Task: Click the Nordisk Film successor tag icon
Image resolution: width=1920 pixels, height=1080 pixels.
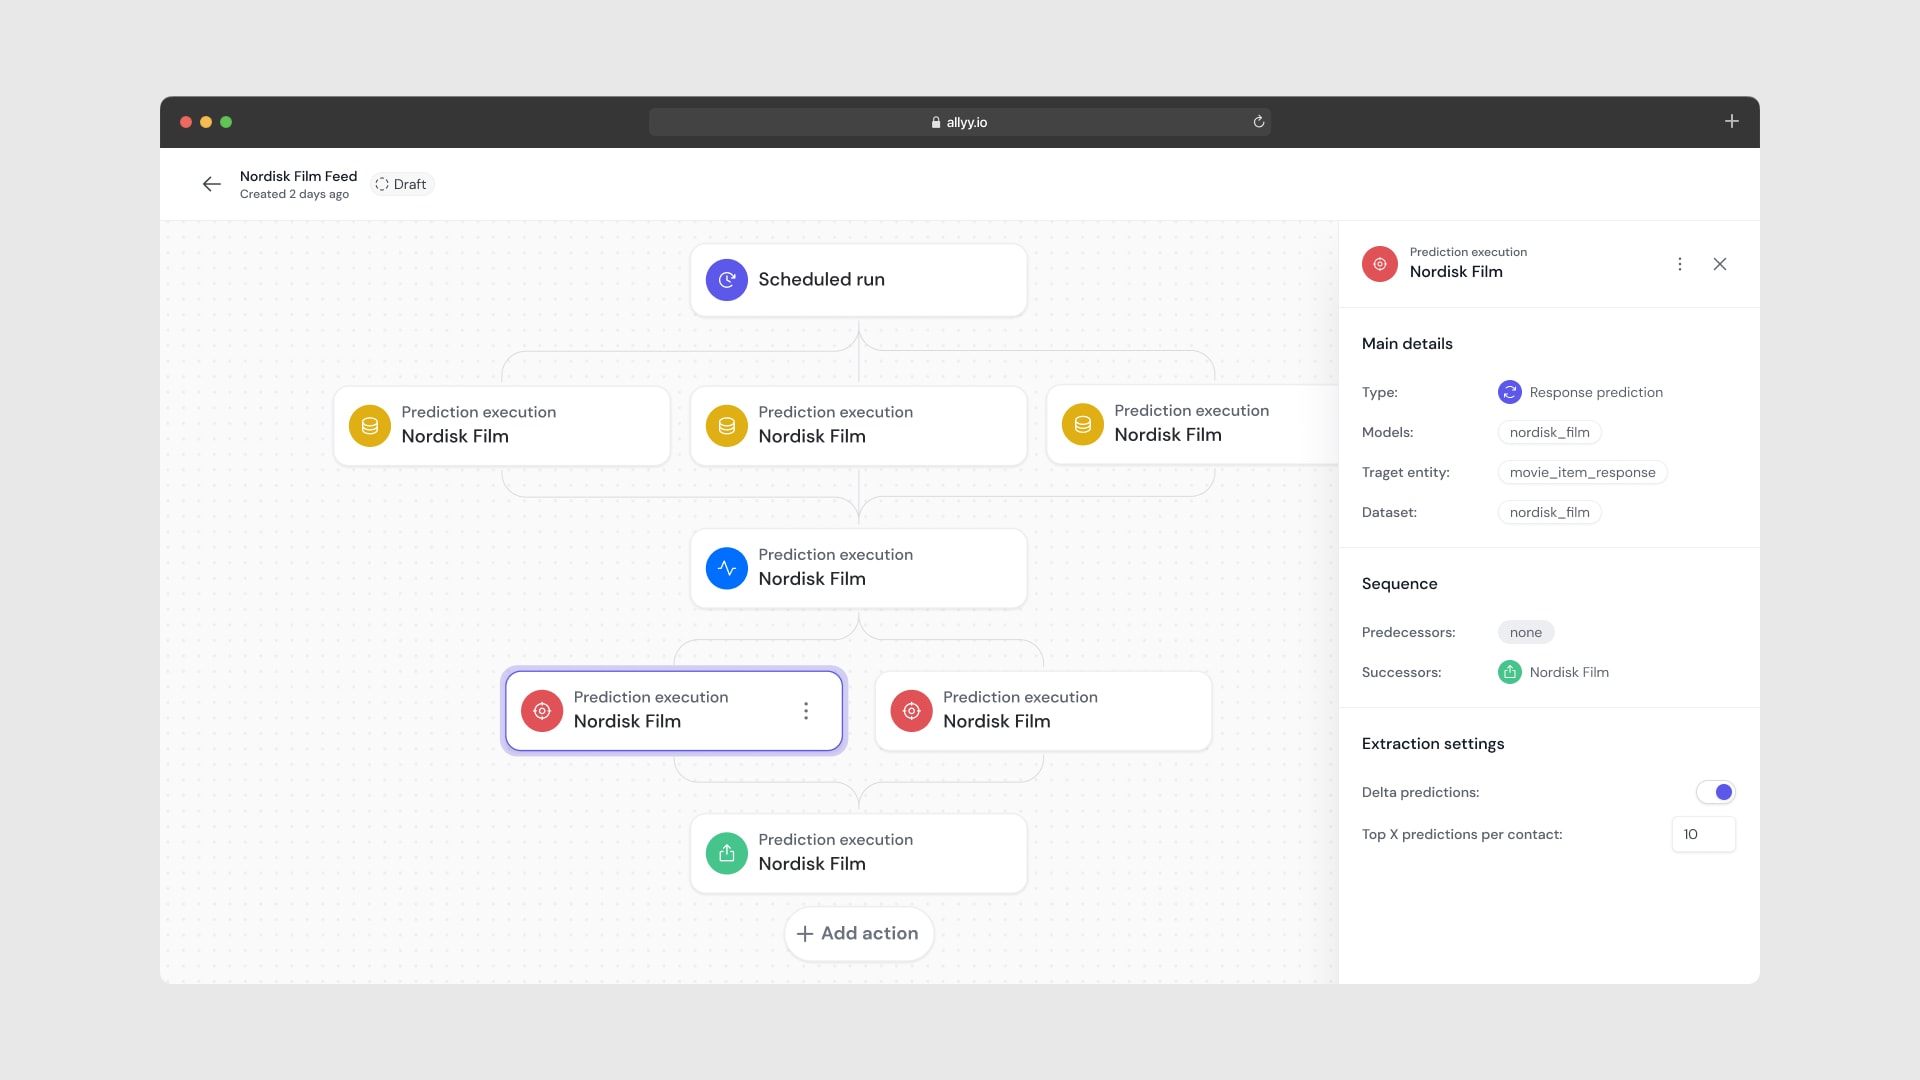Action: click(1510, 671)
